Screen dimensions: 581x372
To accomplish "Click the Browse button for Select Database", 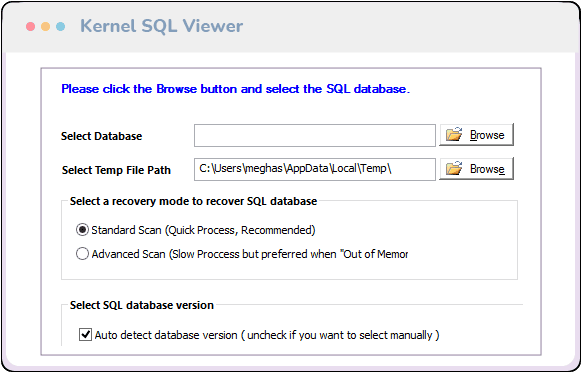I will 476,135.
